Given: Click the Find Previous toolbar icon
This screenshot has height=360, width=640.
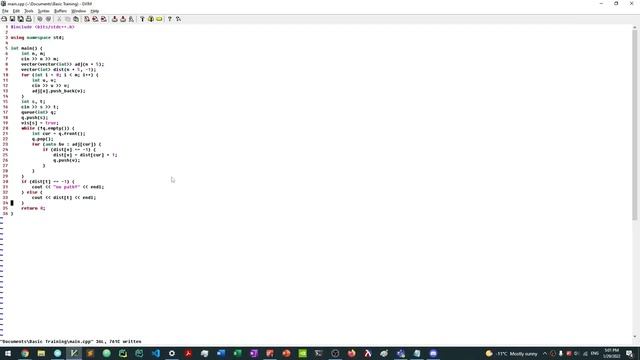Looking at the screenshot, I should point(104,19).
